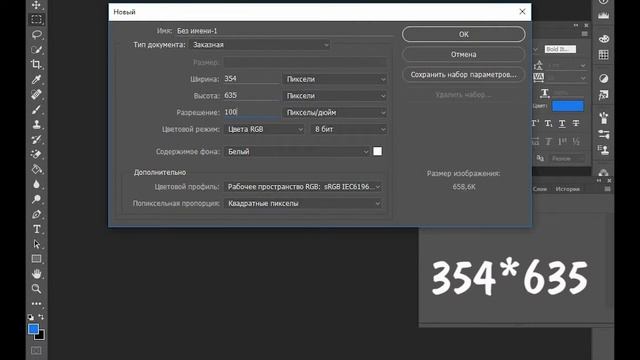Select the History Brush tool
The image size is (640, 360).
click(36, 139)
